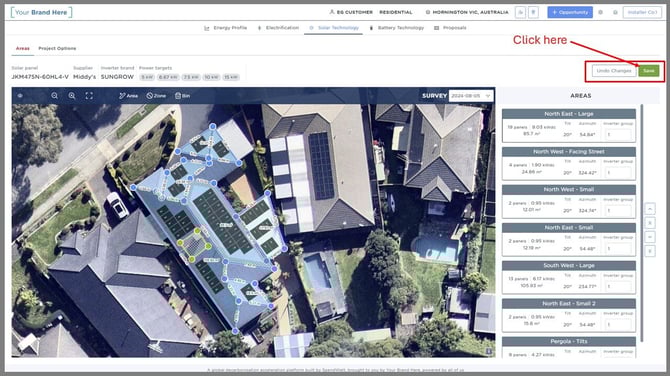Image resolution: width=670 pixels, height=376 pixels.
Task: Select the Zone tool
Action: click(156, 96)
